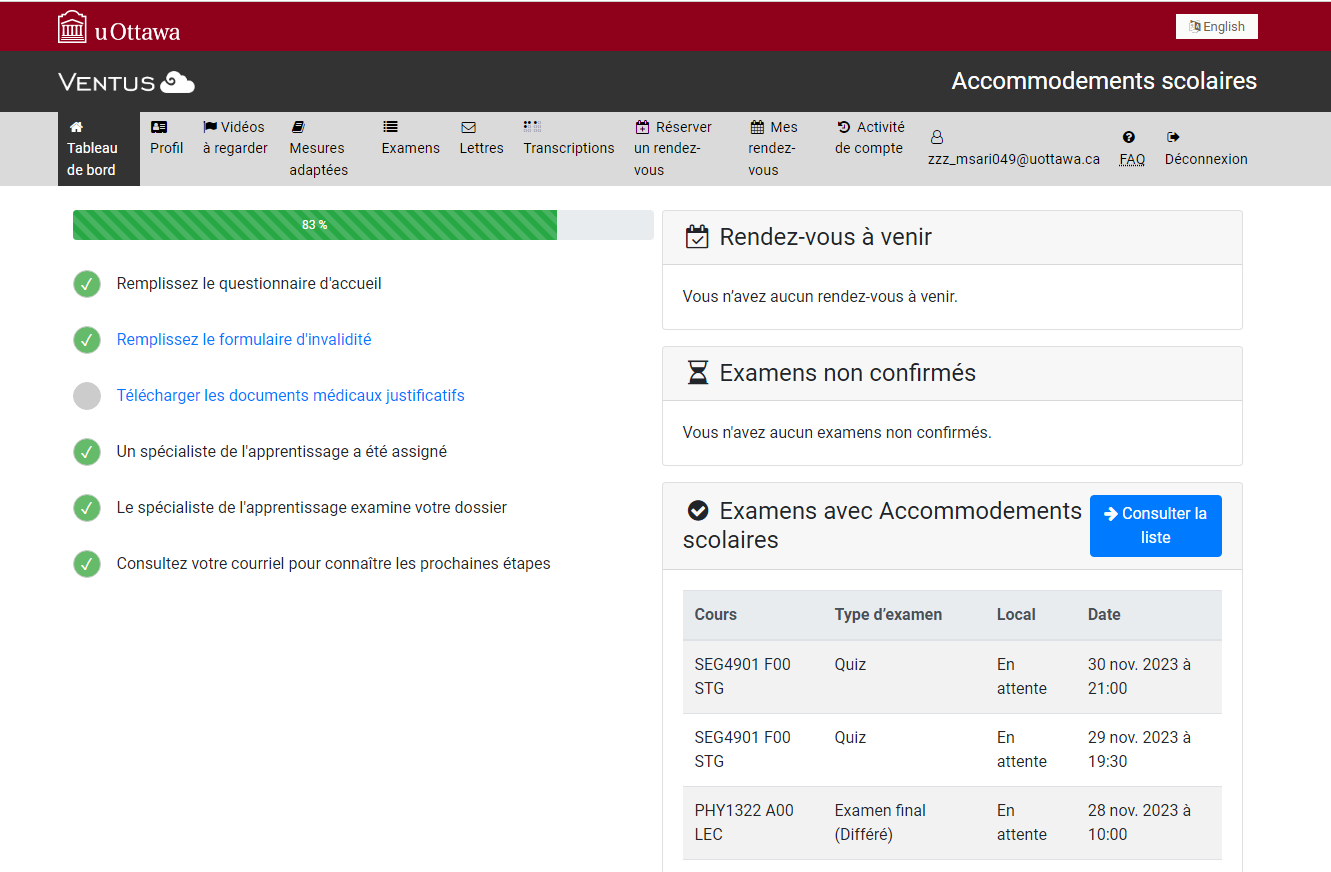Screen dimensions: 1331x872
Task: Click Vous n'avez aucun rendez-vous à venir text
Action: 820,297
